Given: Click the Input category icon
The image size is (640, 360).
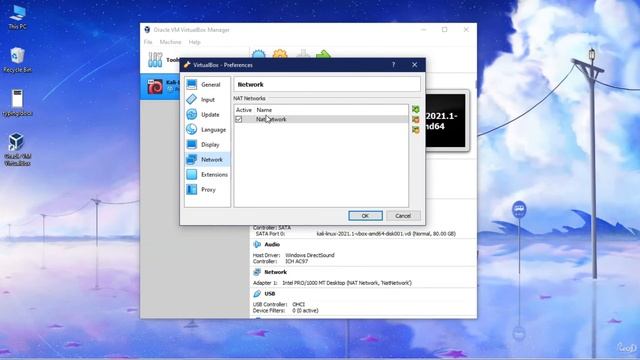Looking at the screenshot, I should (191, 99).
